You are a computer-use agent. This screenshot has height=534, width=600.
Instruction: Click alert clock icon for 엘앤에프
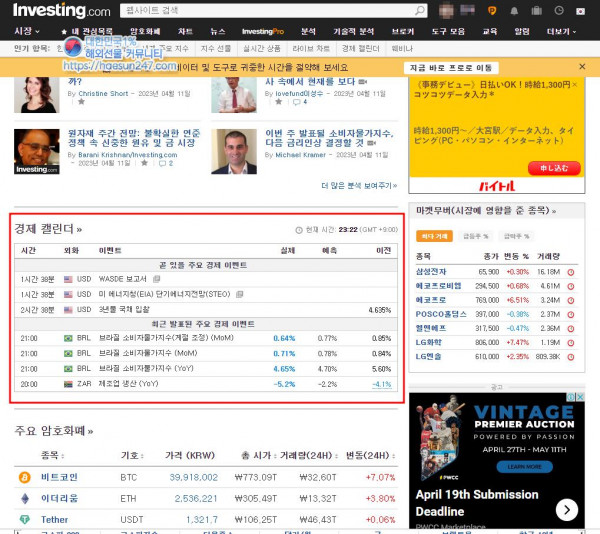click(x=571, y=329)
